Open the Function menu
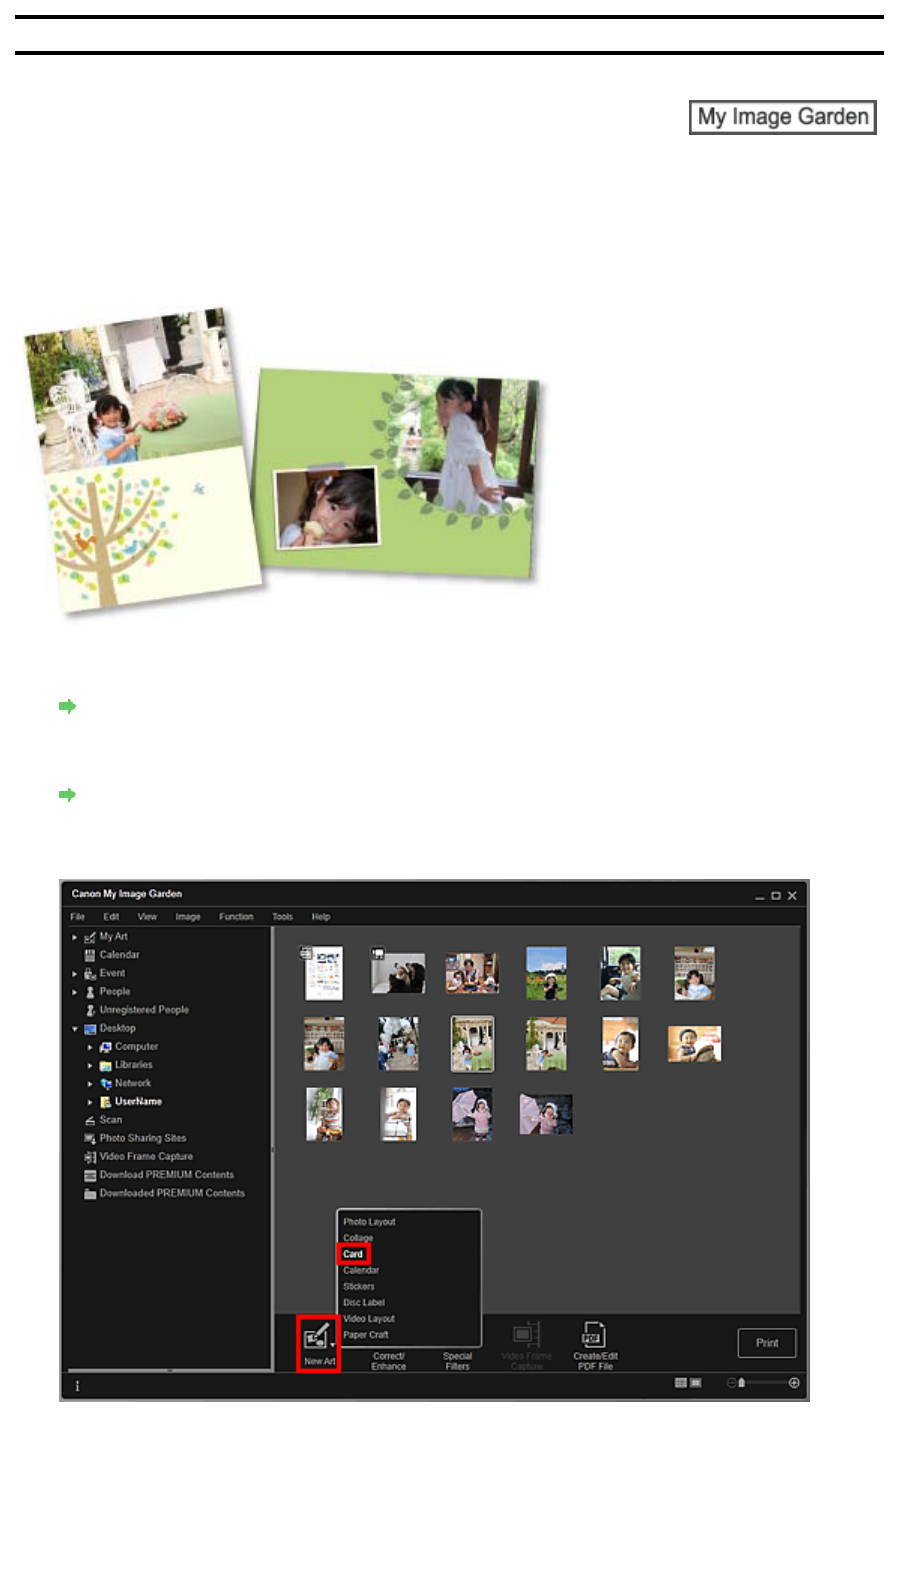Screen dimensions: 899x1570 (x=236, y=916)
